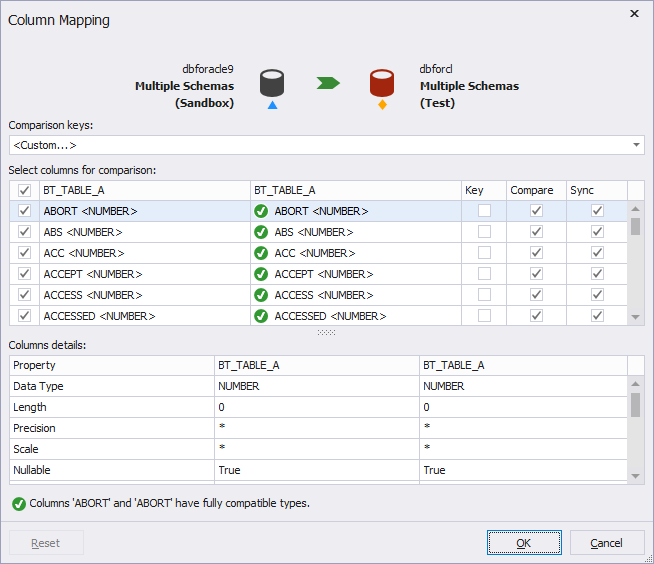Select the source ACCESSED <NUMBER> cell
Image resolution: width=654 pixels, height=564 pixels.
click(145, 316)
